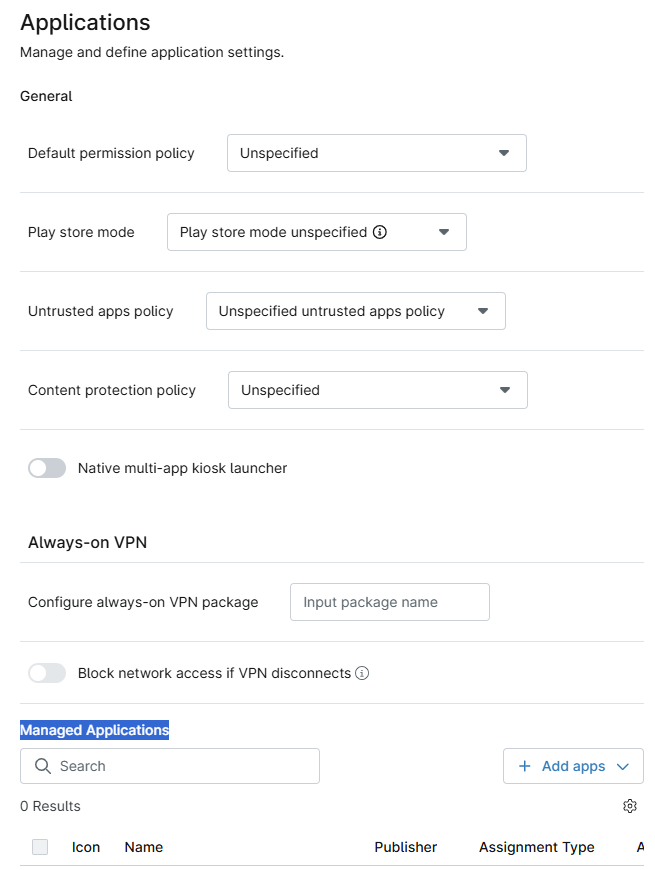The image size is (655, 870).
Task: Click the Add apps button
Action: (573, 766)
